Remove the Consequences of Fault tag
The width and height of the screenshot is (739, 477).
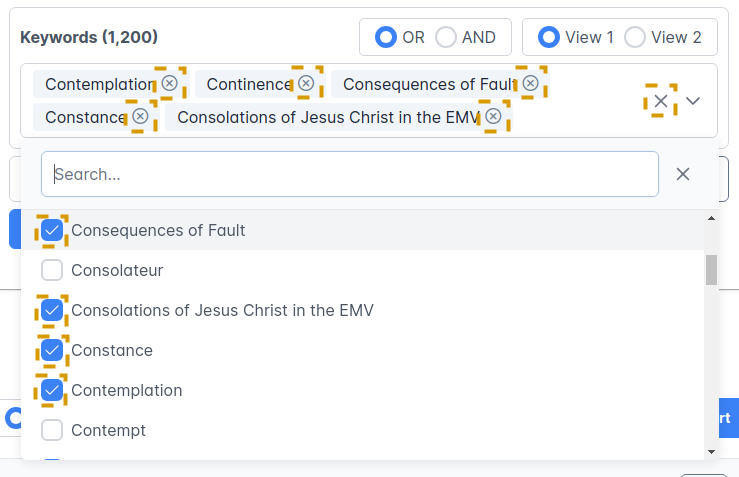click(530, 83)
